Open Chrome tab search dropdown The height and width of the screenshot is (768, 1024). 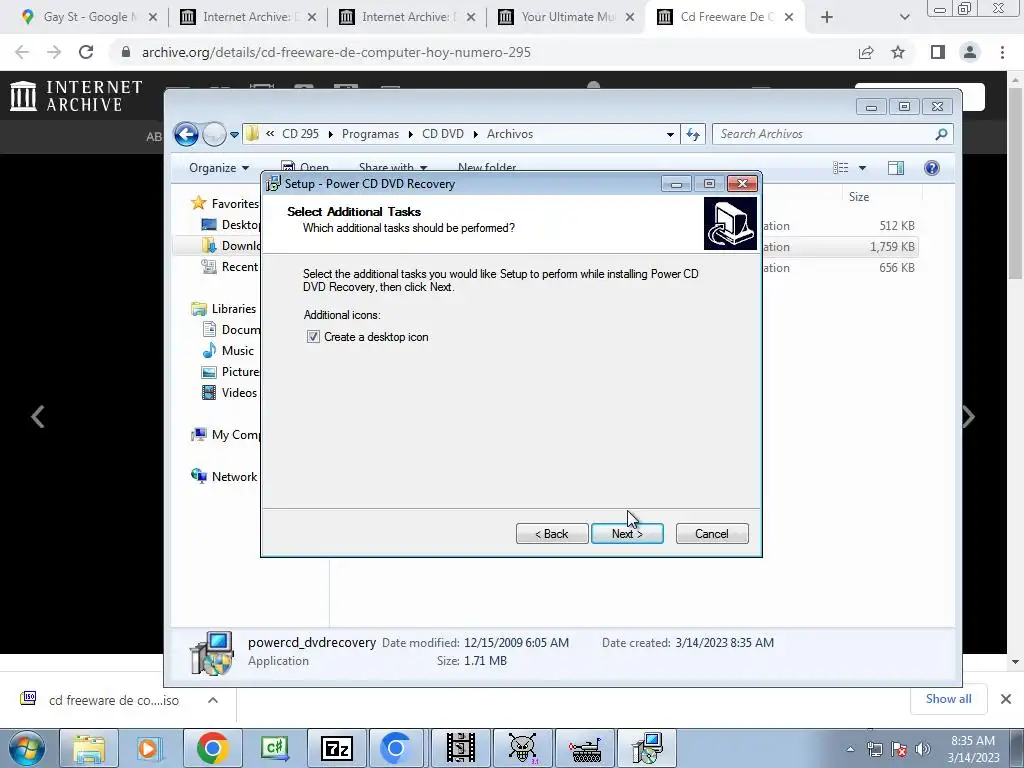pyautogui.click(x=904, y=17)
